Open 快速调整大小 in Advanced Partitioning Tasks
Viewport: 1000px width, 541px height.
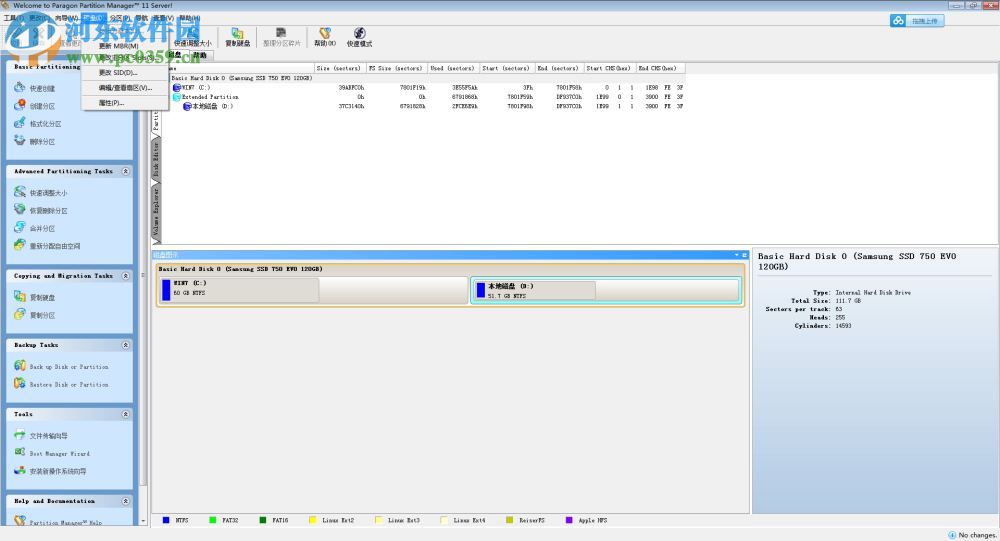pyautogui.click(x=41, y=193)
